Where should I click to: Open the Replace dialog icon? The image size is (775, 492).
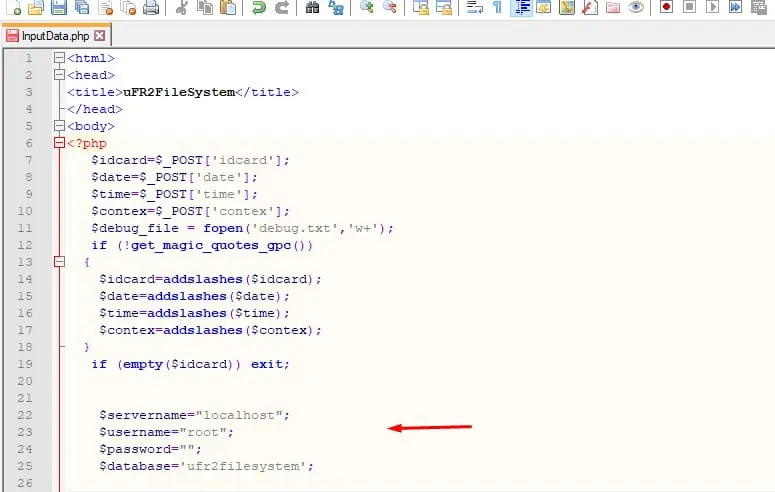click(336, 7)
